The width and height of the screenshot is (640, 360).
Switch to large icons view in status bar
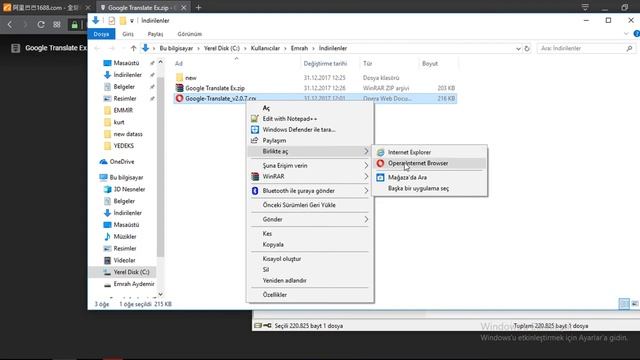click(635, 304)
